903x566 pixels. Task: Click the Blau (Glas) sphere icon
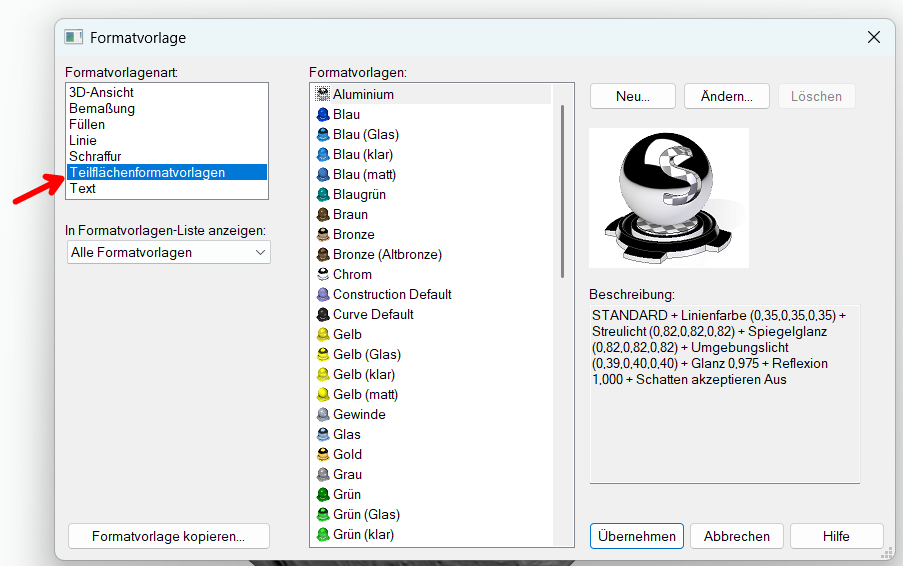[323, 135]
